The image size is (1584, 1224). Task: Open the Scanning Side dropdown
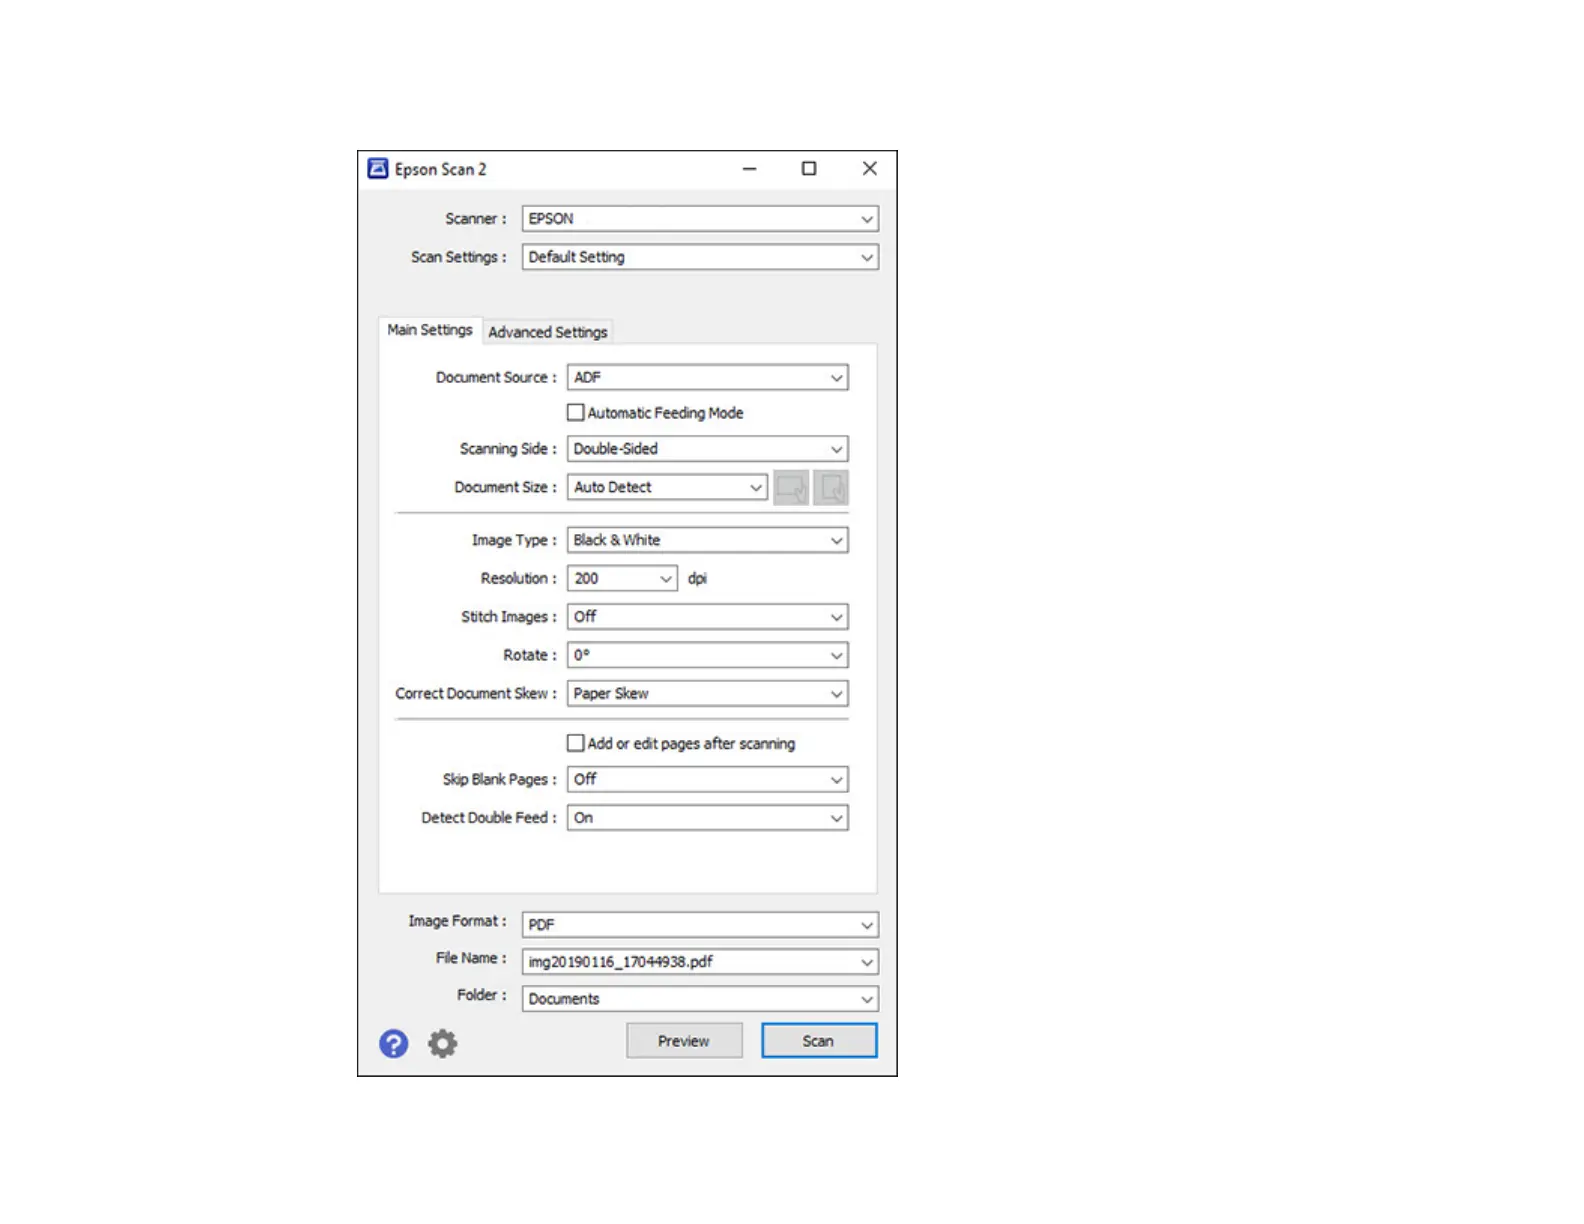tap(708, 449)
